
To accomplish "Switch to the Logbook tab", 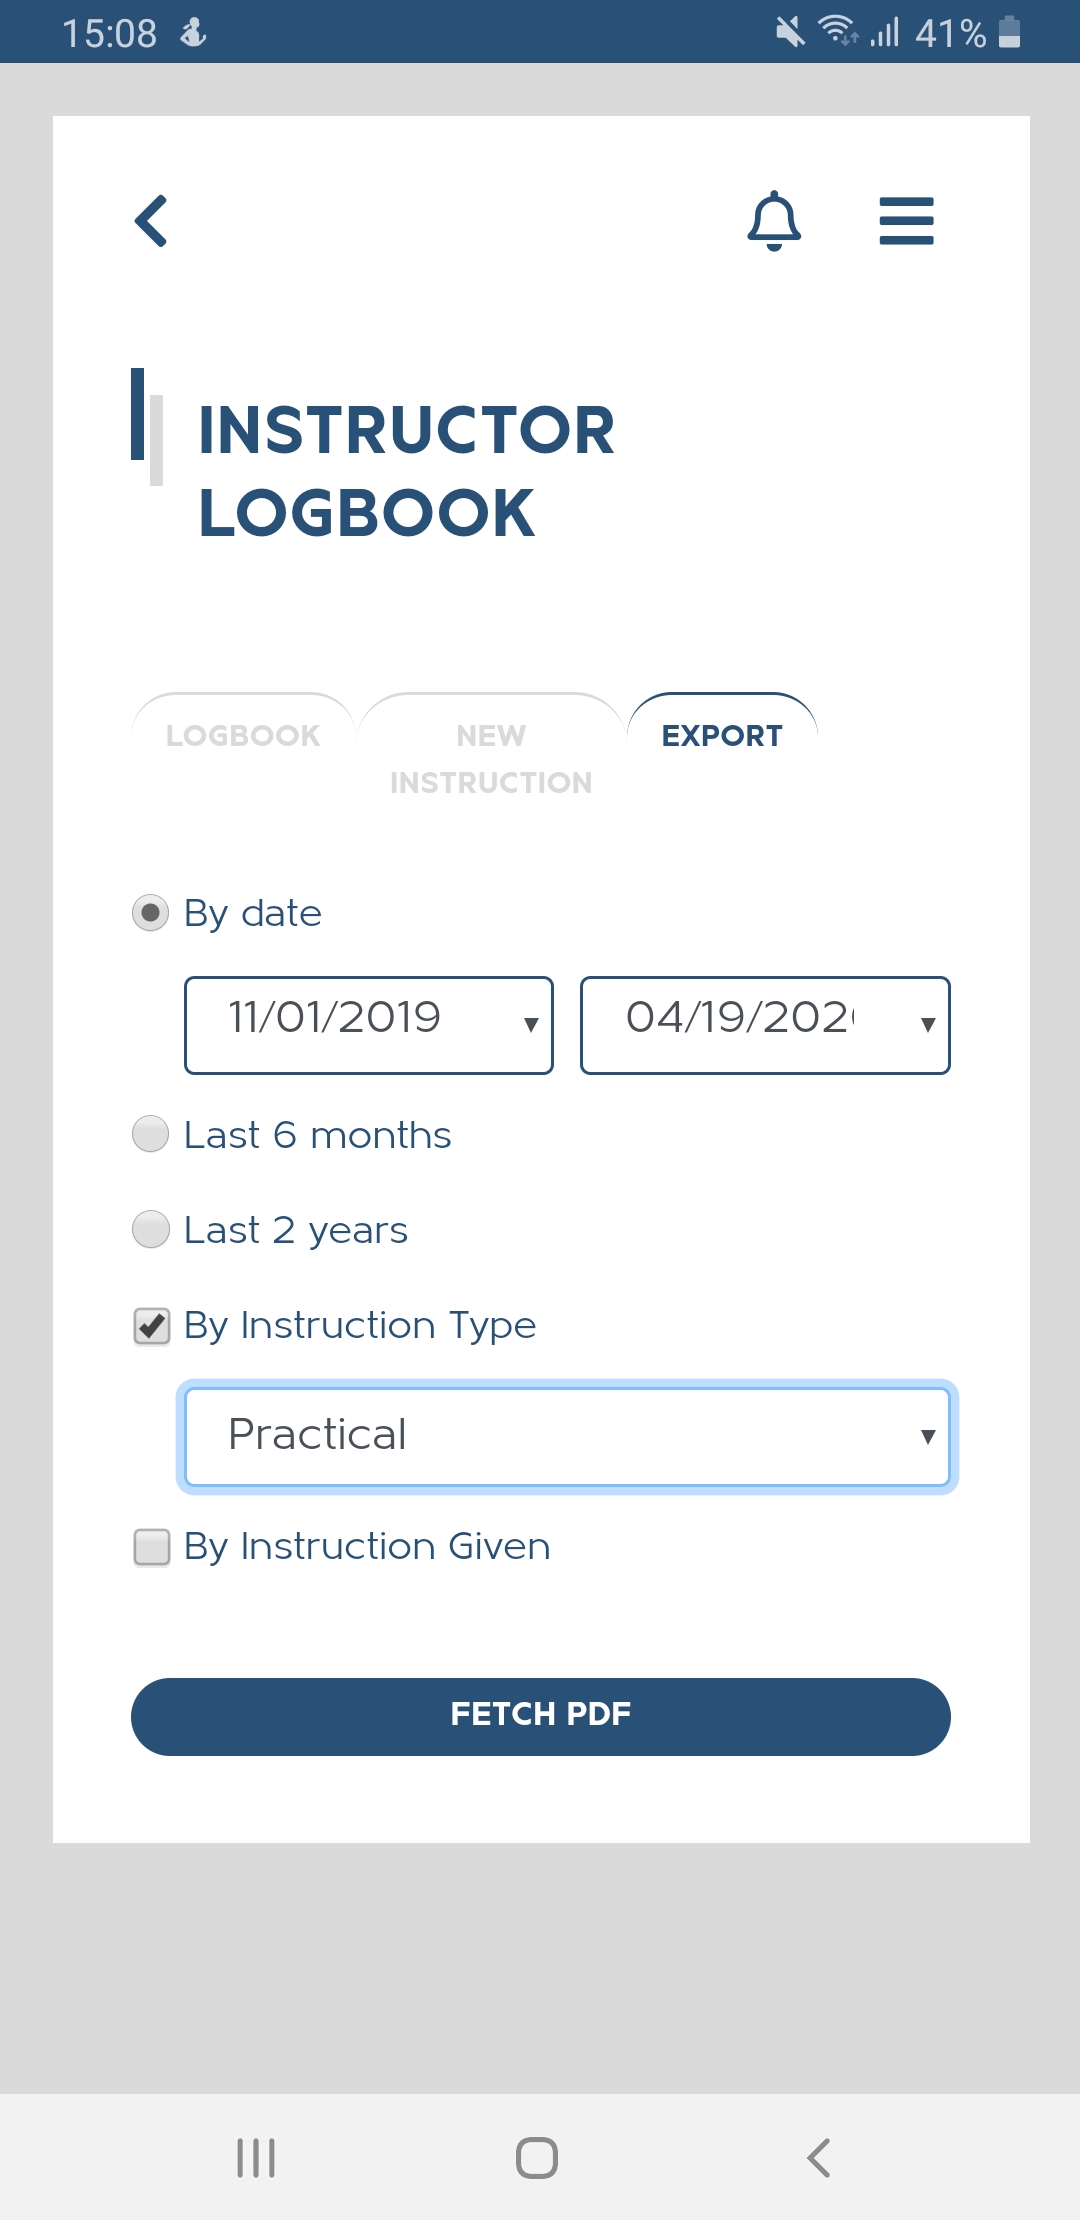I will coord(243,736).
